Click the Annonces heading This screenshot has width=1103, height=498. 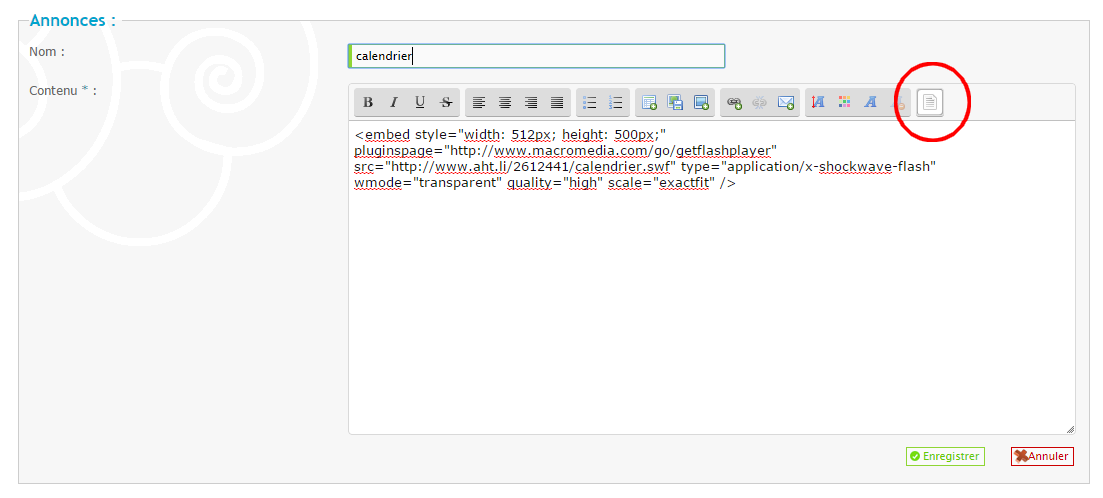72,20
